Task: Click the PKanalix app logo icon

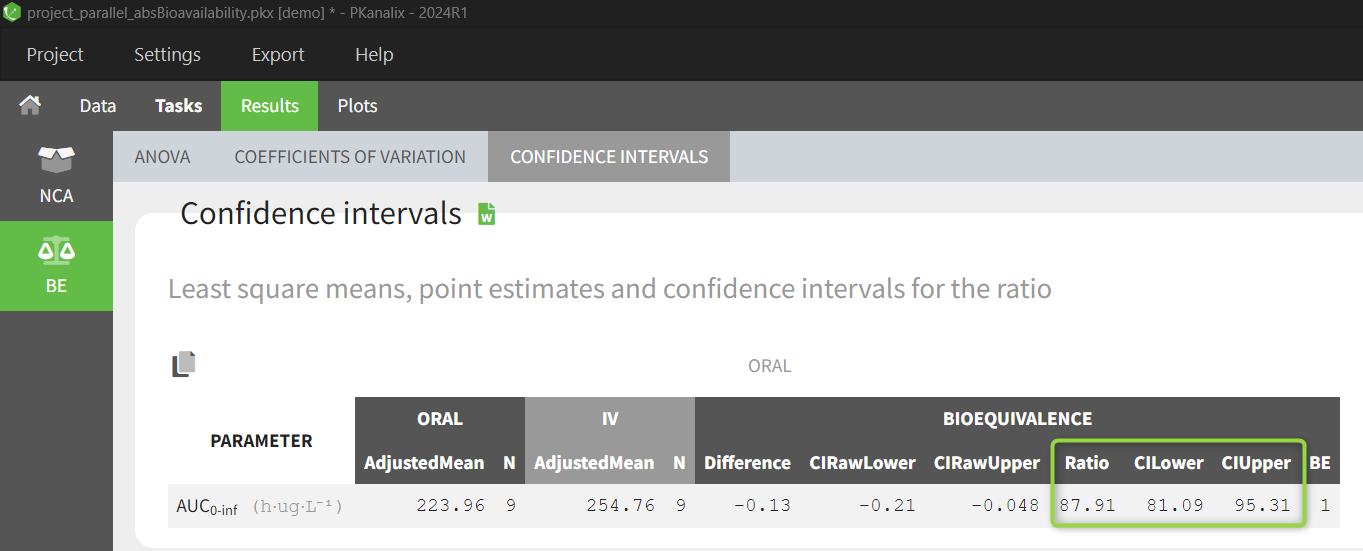Action: [x=12, y=13]
